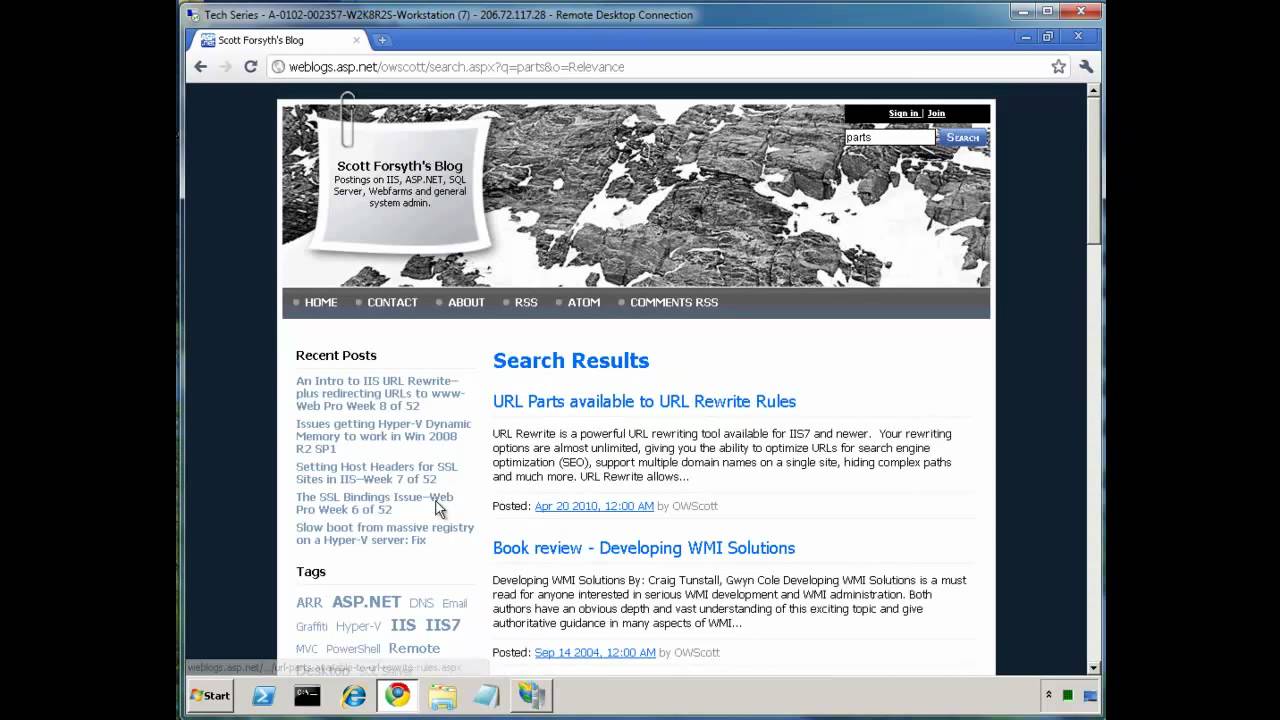Click the browser forward arrow

[x=226, y=66]
